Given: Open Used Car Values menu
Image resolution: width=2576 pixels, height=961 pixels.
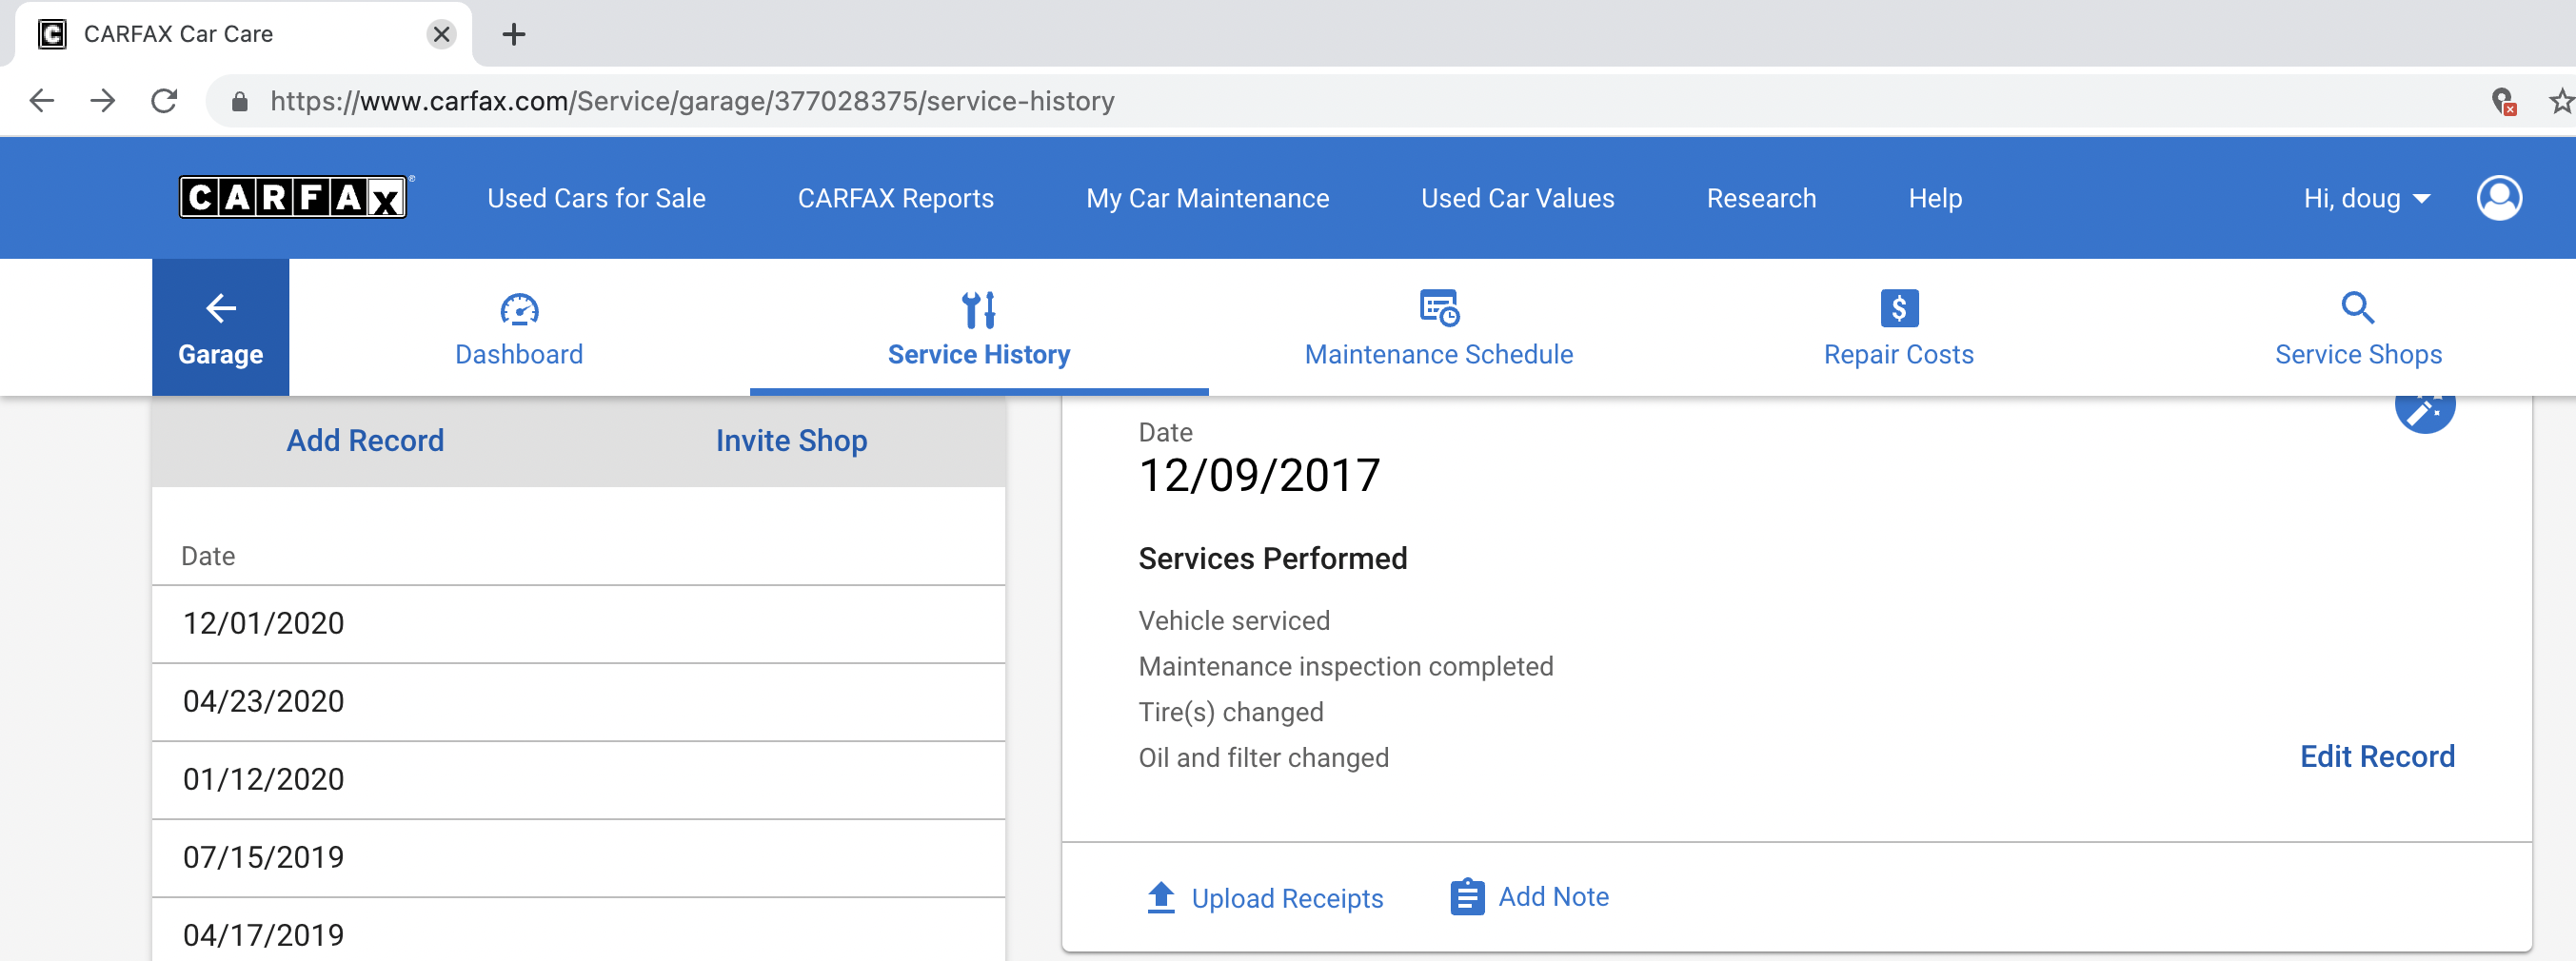Looking at the screenshot, I should (1517, 198).
